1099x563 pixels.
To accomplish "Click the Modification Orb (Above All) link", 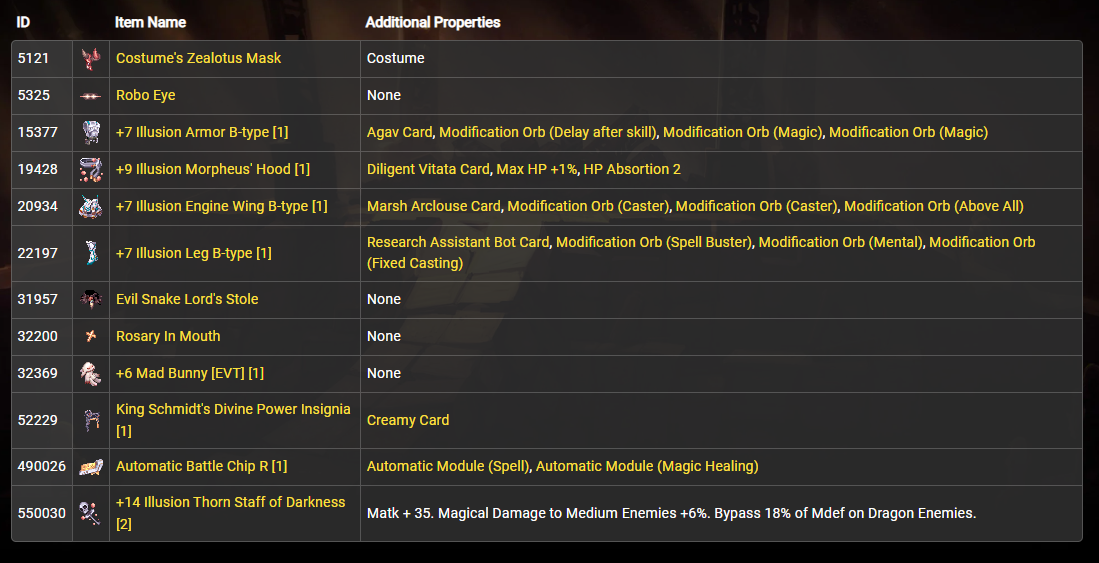I will (933, 206).
